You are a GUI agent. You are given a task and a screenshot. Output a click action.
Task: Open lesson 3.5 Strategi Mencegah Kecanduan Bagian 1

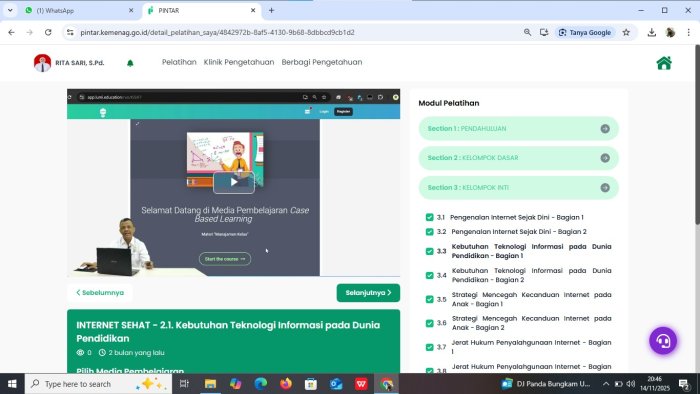click(x=531, y=299)
